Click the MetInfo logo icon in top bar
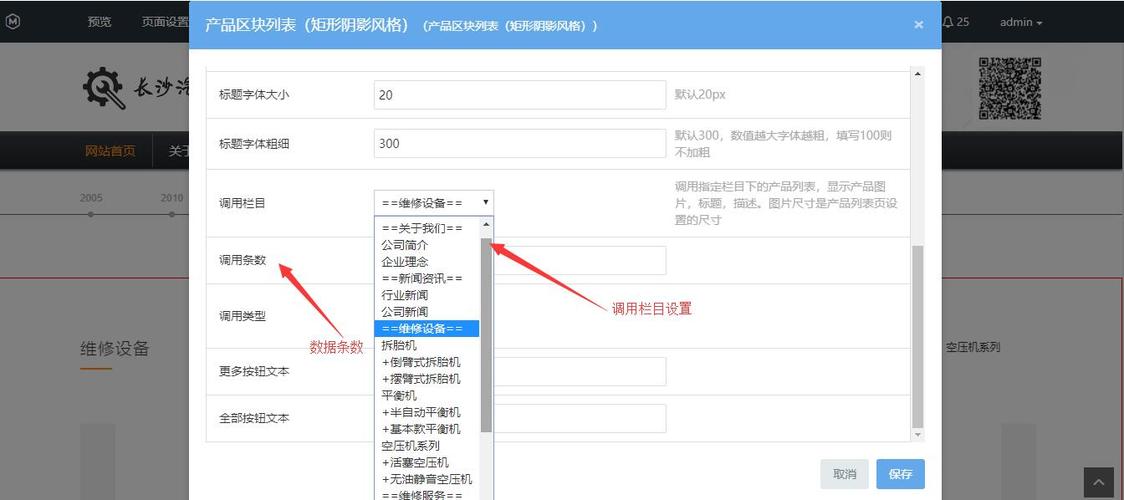Viewport: 1124px width, 500px height. coord(12,22)
